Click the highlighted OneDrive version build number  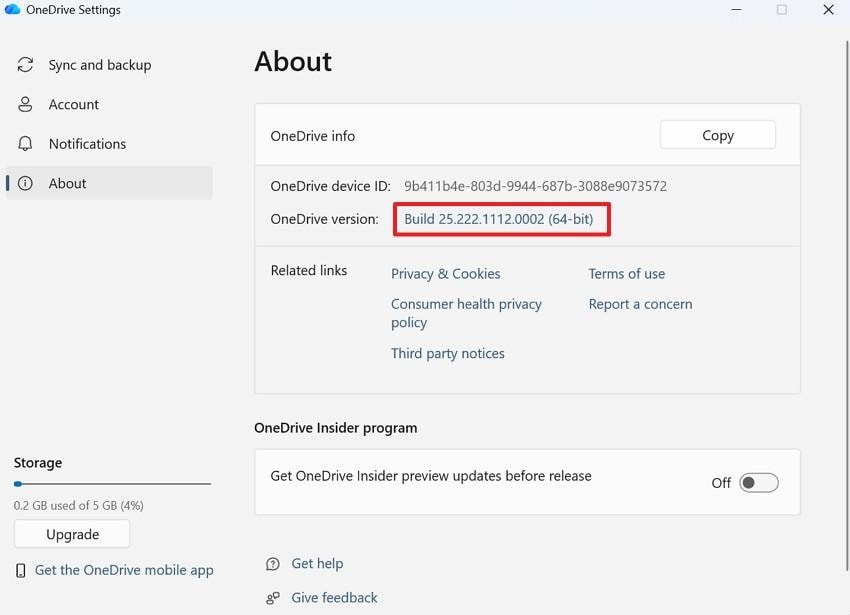point(501,218)
